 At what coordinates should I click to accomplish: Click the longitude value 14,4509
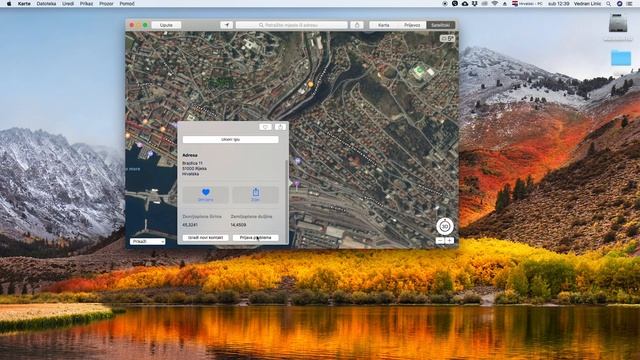click(238, 225)
